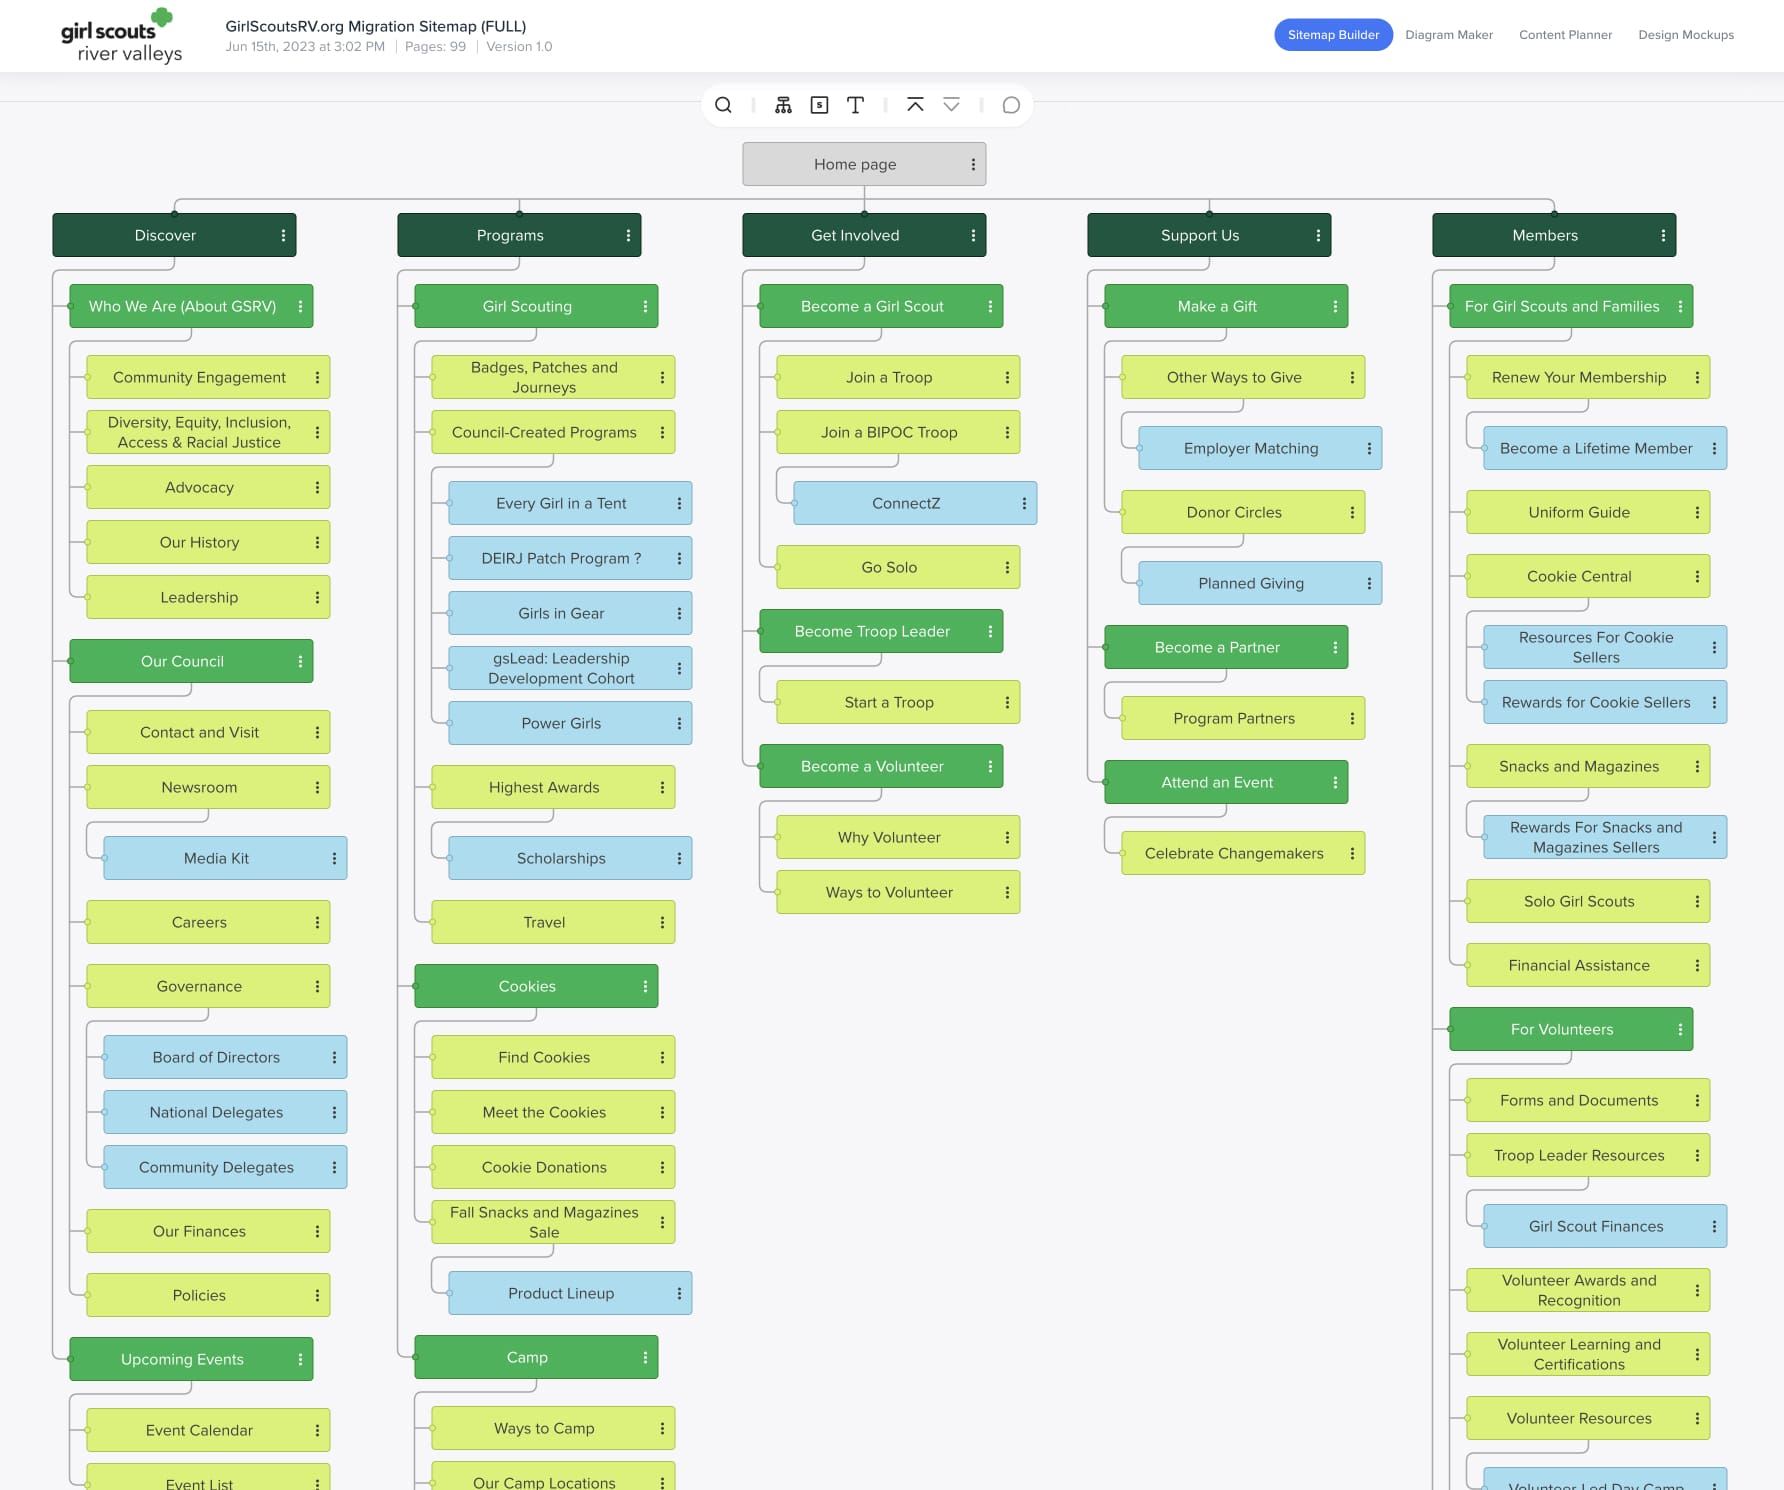Open three-dot menu on Get Involved node

(973, 235)
